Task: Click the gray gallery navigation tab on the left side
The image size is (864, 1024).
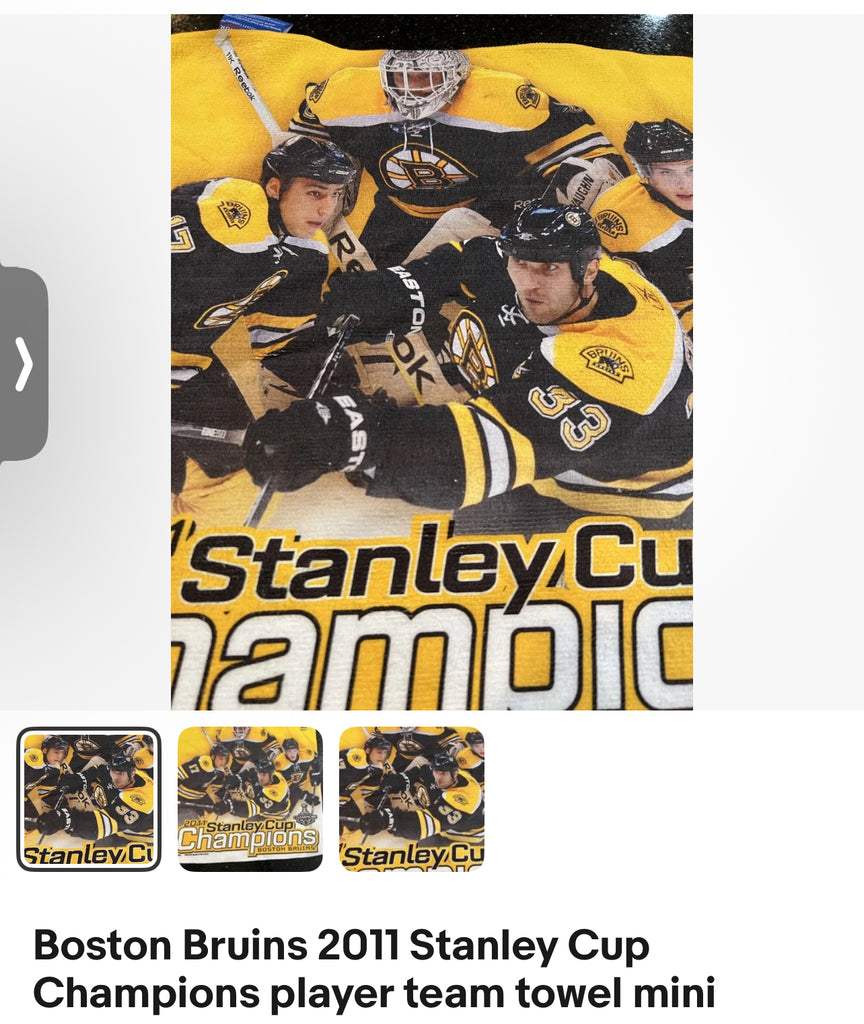Action: [x=24, y=364]
